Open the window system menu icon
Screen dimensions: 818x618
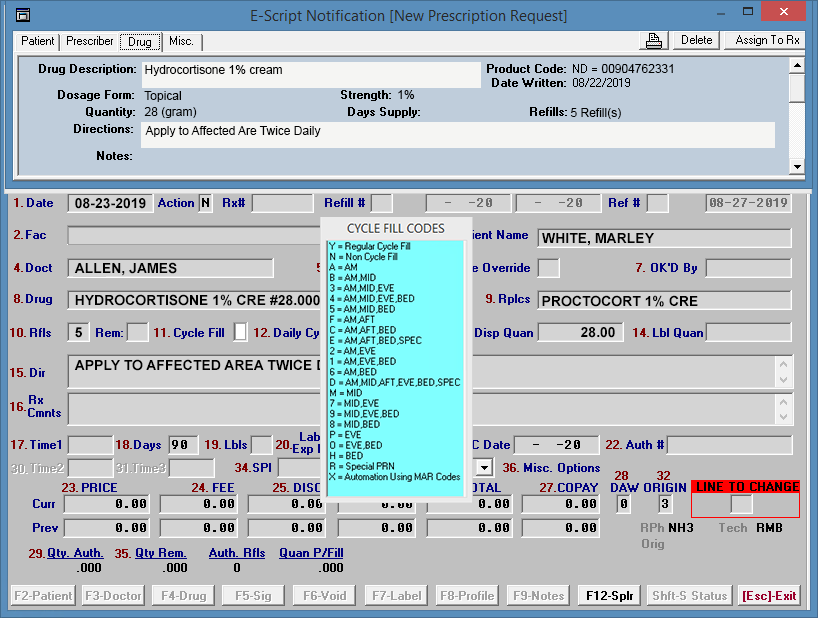click(23, 15)
